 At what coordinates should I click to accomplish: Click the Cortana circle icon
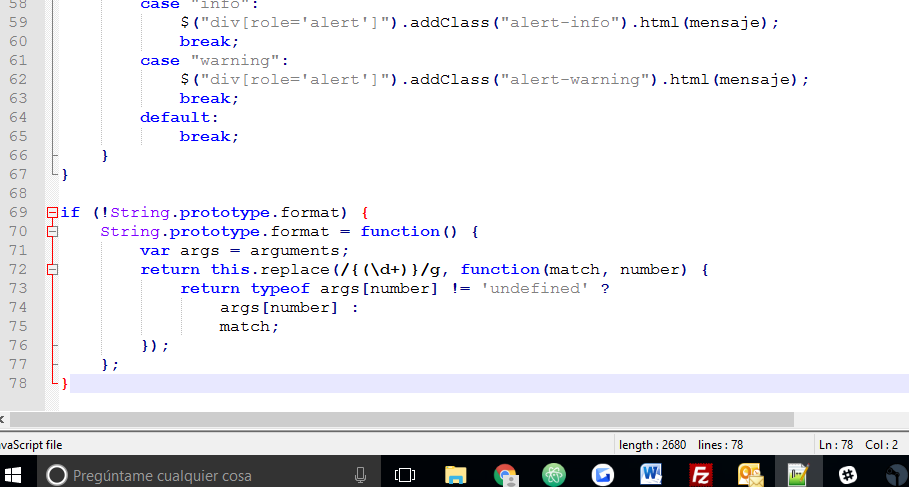click(56, 475)
